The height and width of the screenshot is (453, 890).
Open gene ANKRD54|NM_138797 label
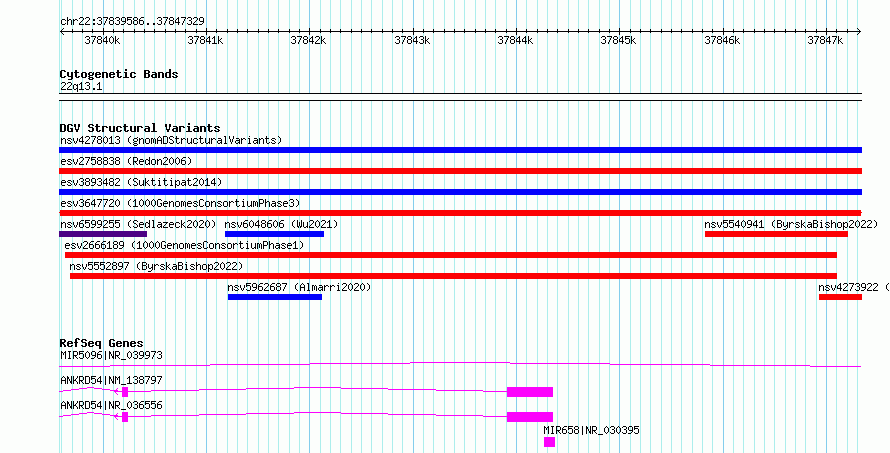click(x=111, y=380)
